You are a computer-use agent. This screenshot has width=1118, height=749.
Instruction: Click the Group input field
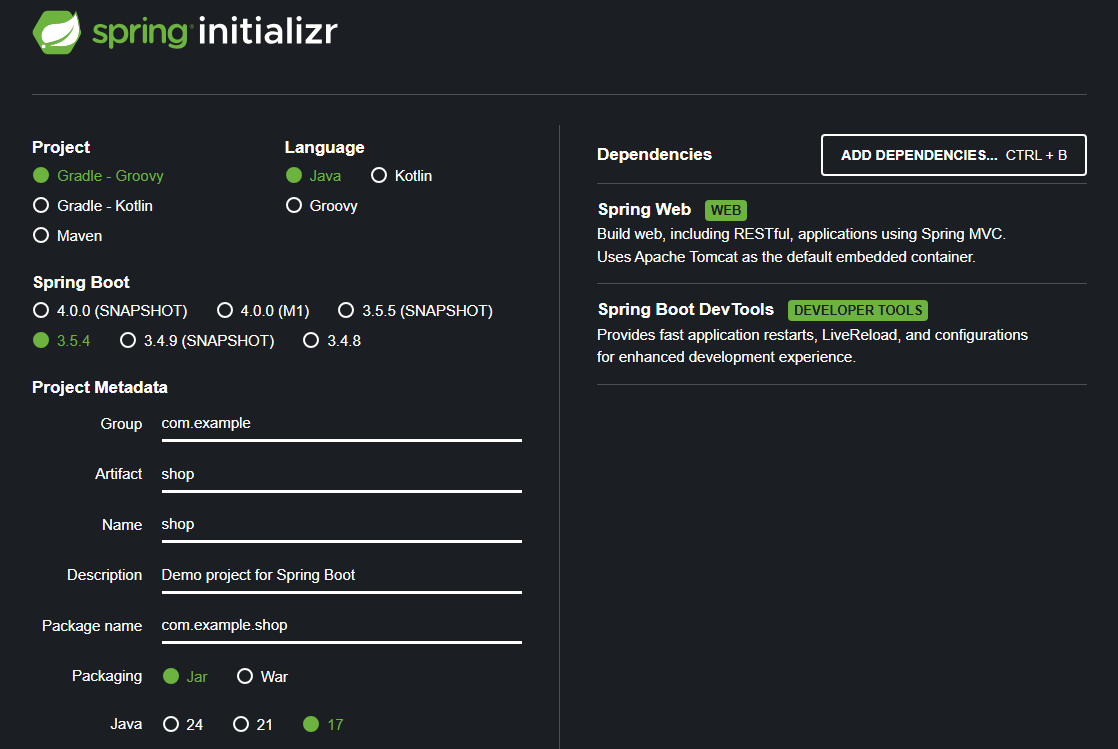coord(340,423)
